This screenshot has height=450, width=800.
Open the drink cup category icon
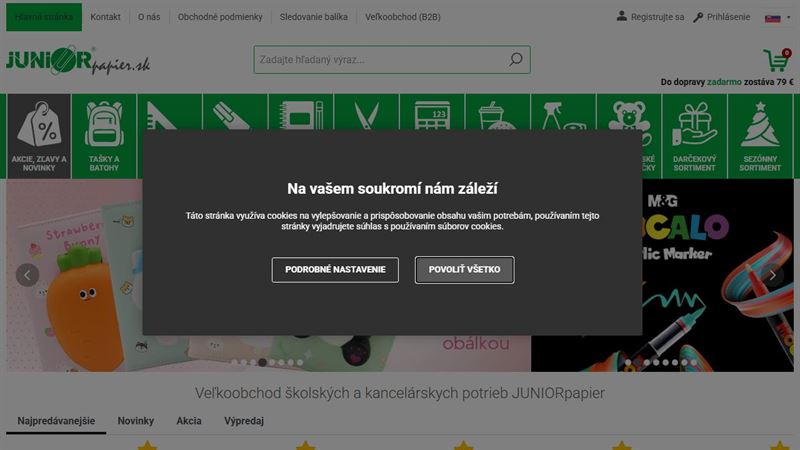coord(497,112)
